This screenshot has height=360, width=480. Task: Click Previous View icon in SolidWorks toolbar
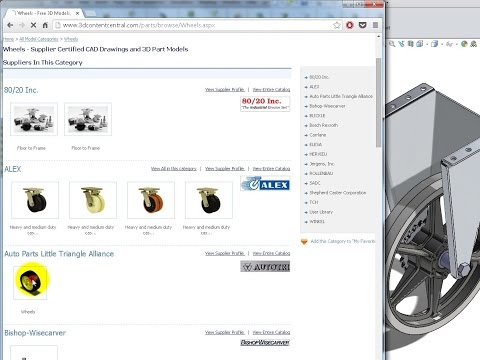pyautogui.click(x=401, y=44)
